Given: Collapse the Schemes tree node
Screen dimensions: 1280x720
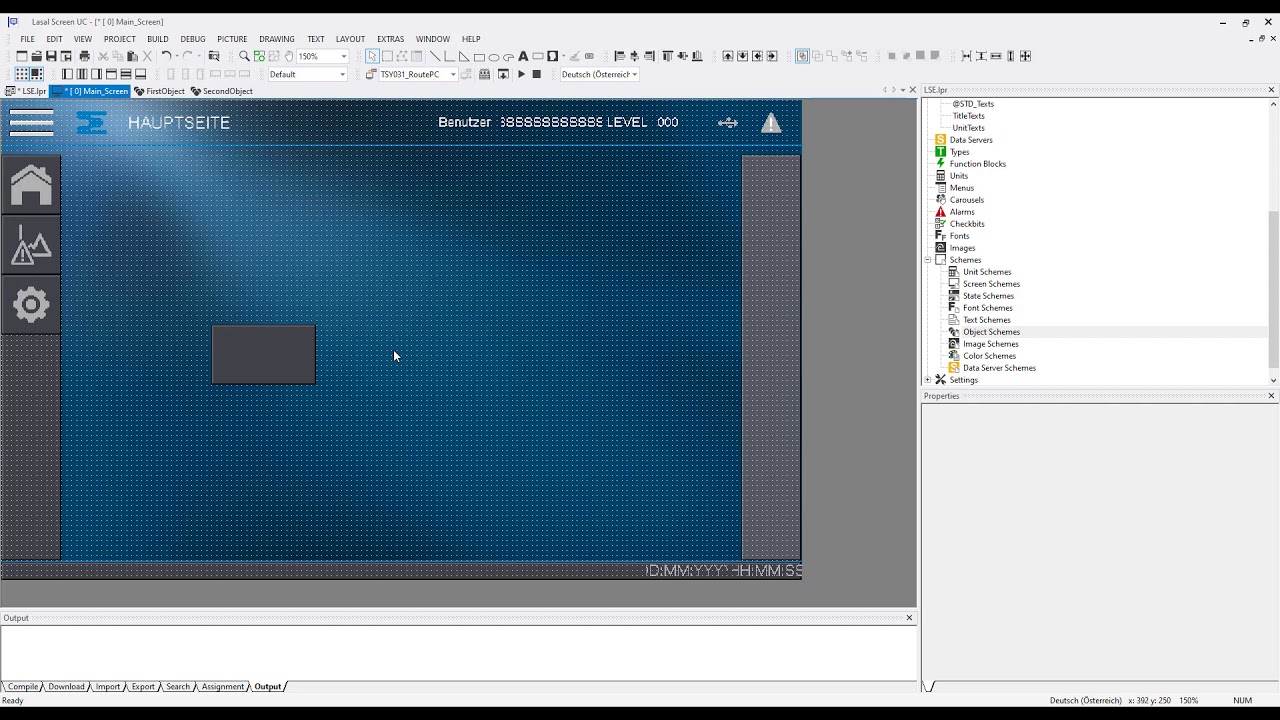Looking at the screenshot, I should (927, 260).
